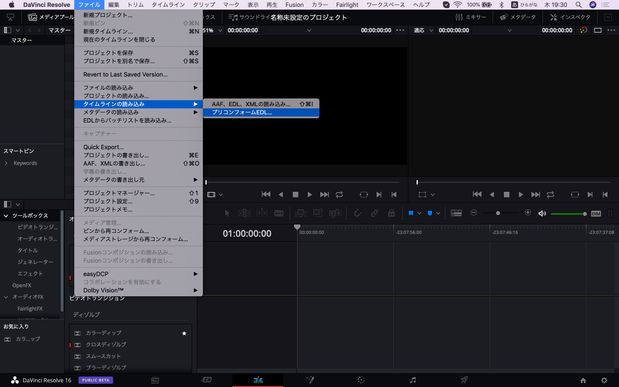
Task: Toggle the インスペクタ panel
Action: (x=570, y=17)
